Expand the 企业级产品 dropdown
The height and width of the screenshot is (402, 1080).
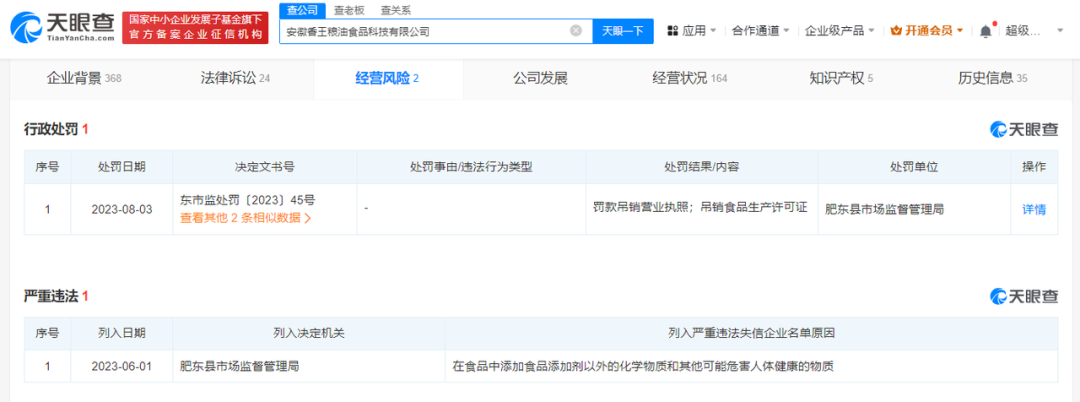click(x=840, y=31)
